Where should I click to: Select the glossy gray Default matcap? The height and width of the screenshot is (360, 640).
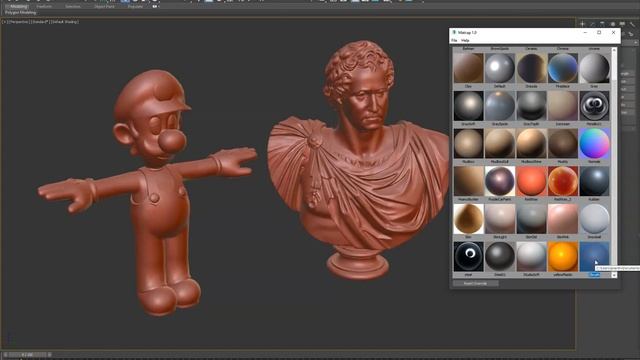(500, 68)
